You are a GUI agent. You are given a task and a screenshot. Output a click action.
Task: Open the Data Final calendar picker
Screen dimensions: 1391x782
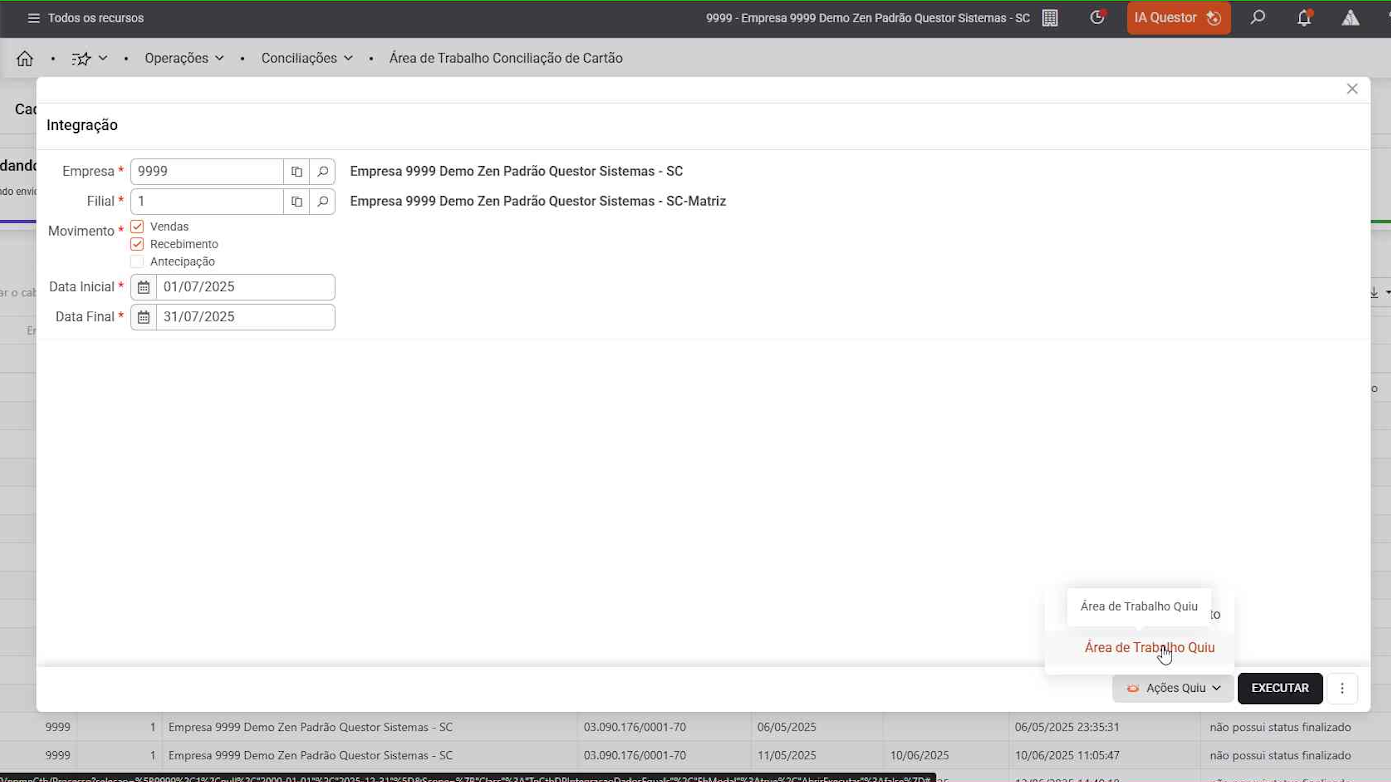tap(144, 318)
